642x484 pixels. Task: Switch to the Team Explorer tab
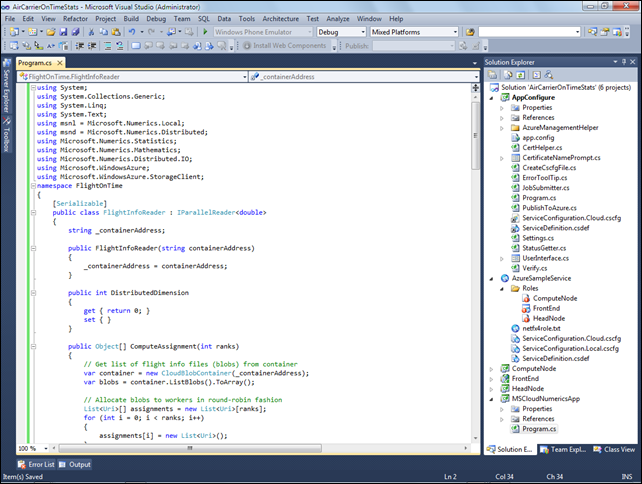pos(563,450)
